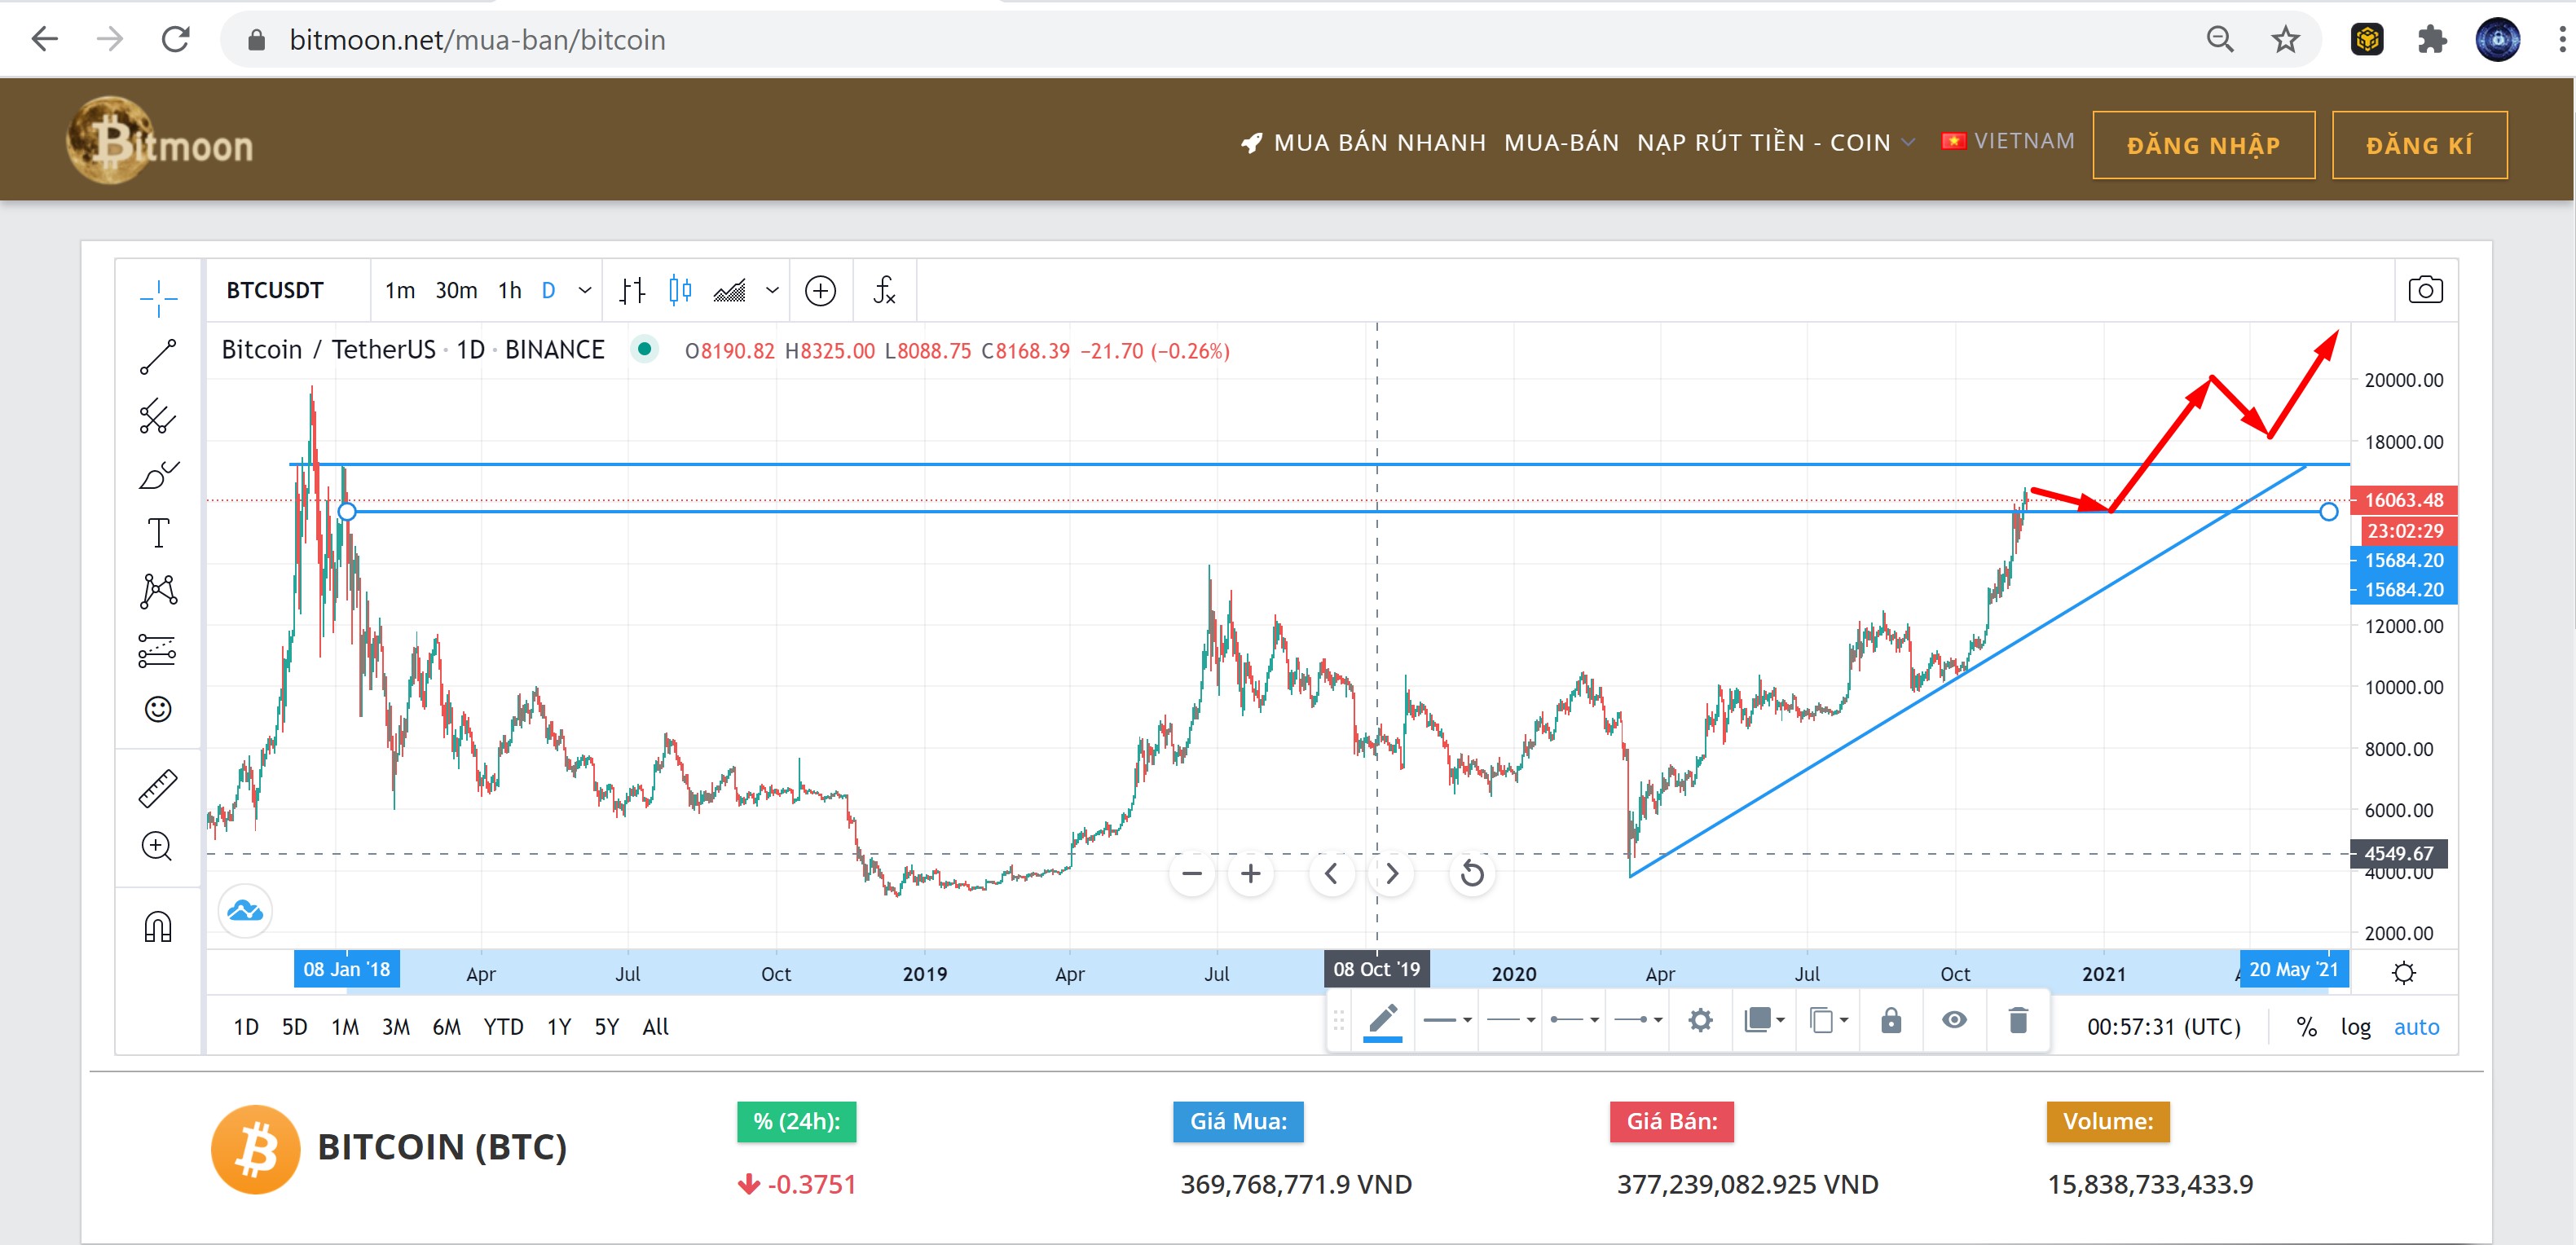Set date range to YTD
The image size is (2576, 1245).
click(x=503, y=1027)
